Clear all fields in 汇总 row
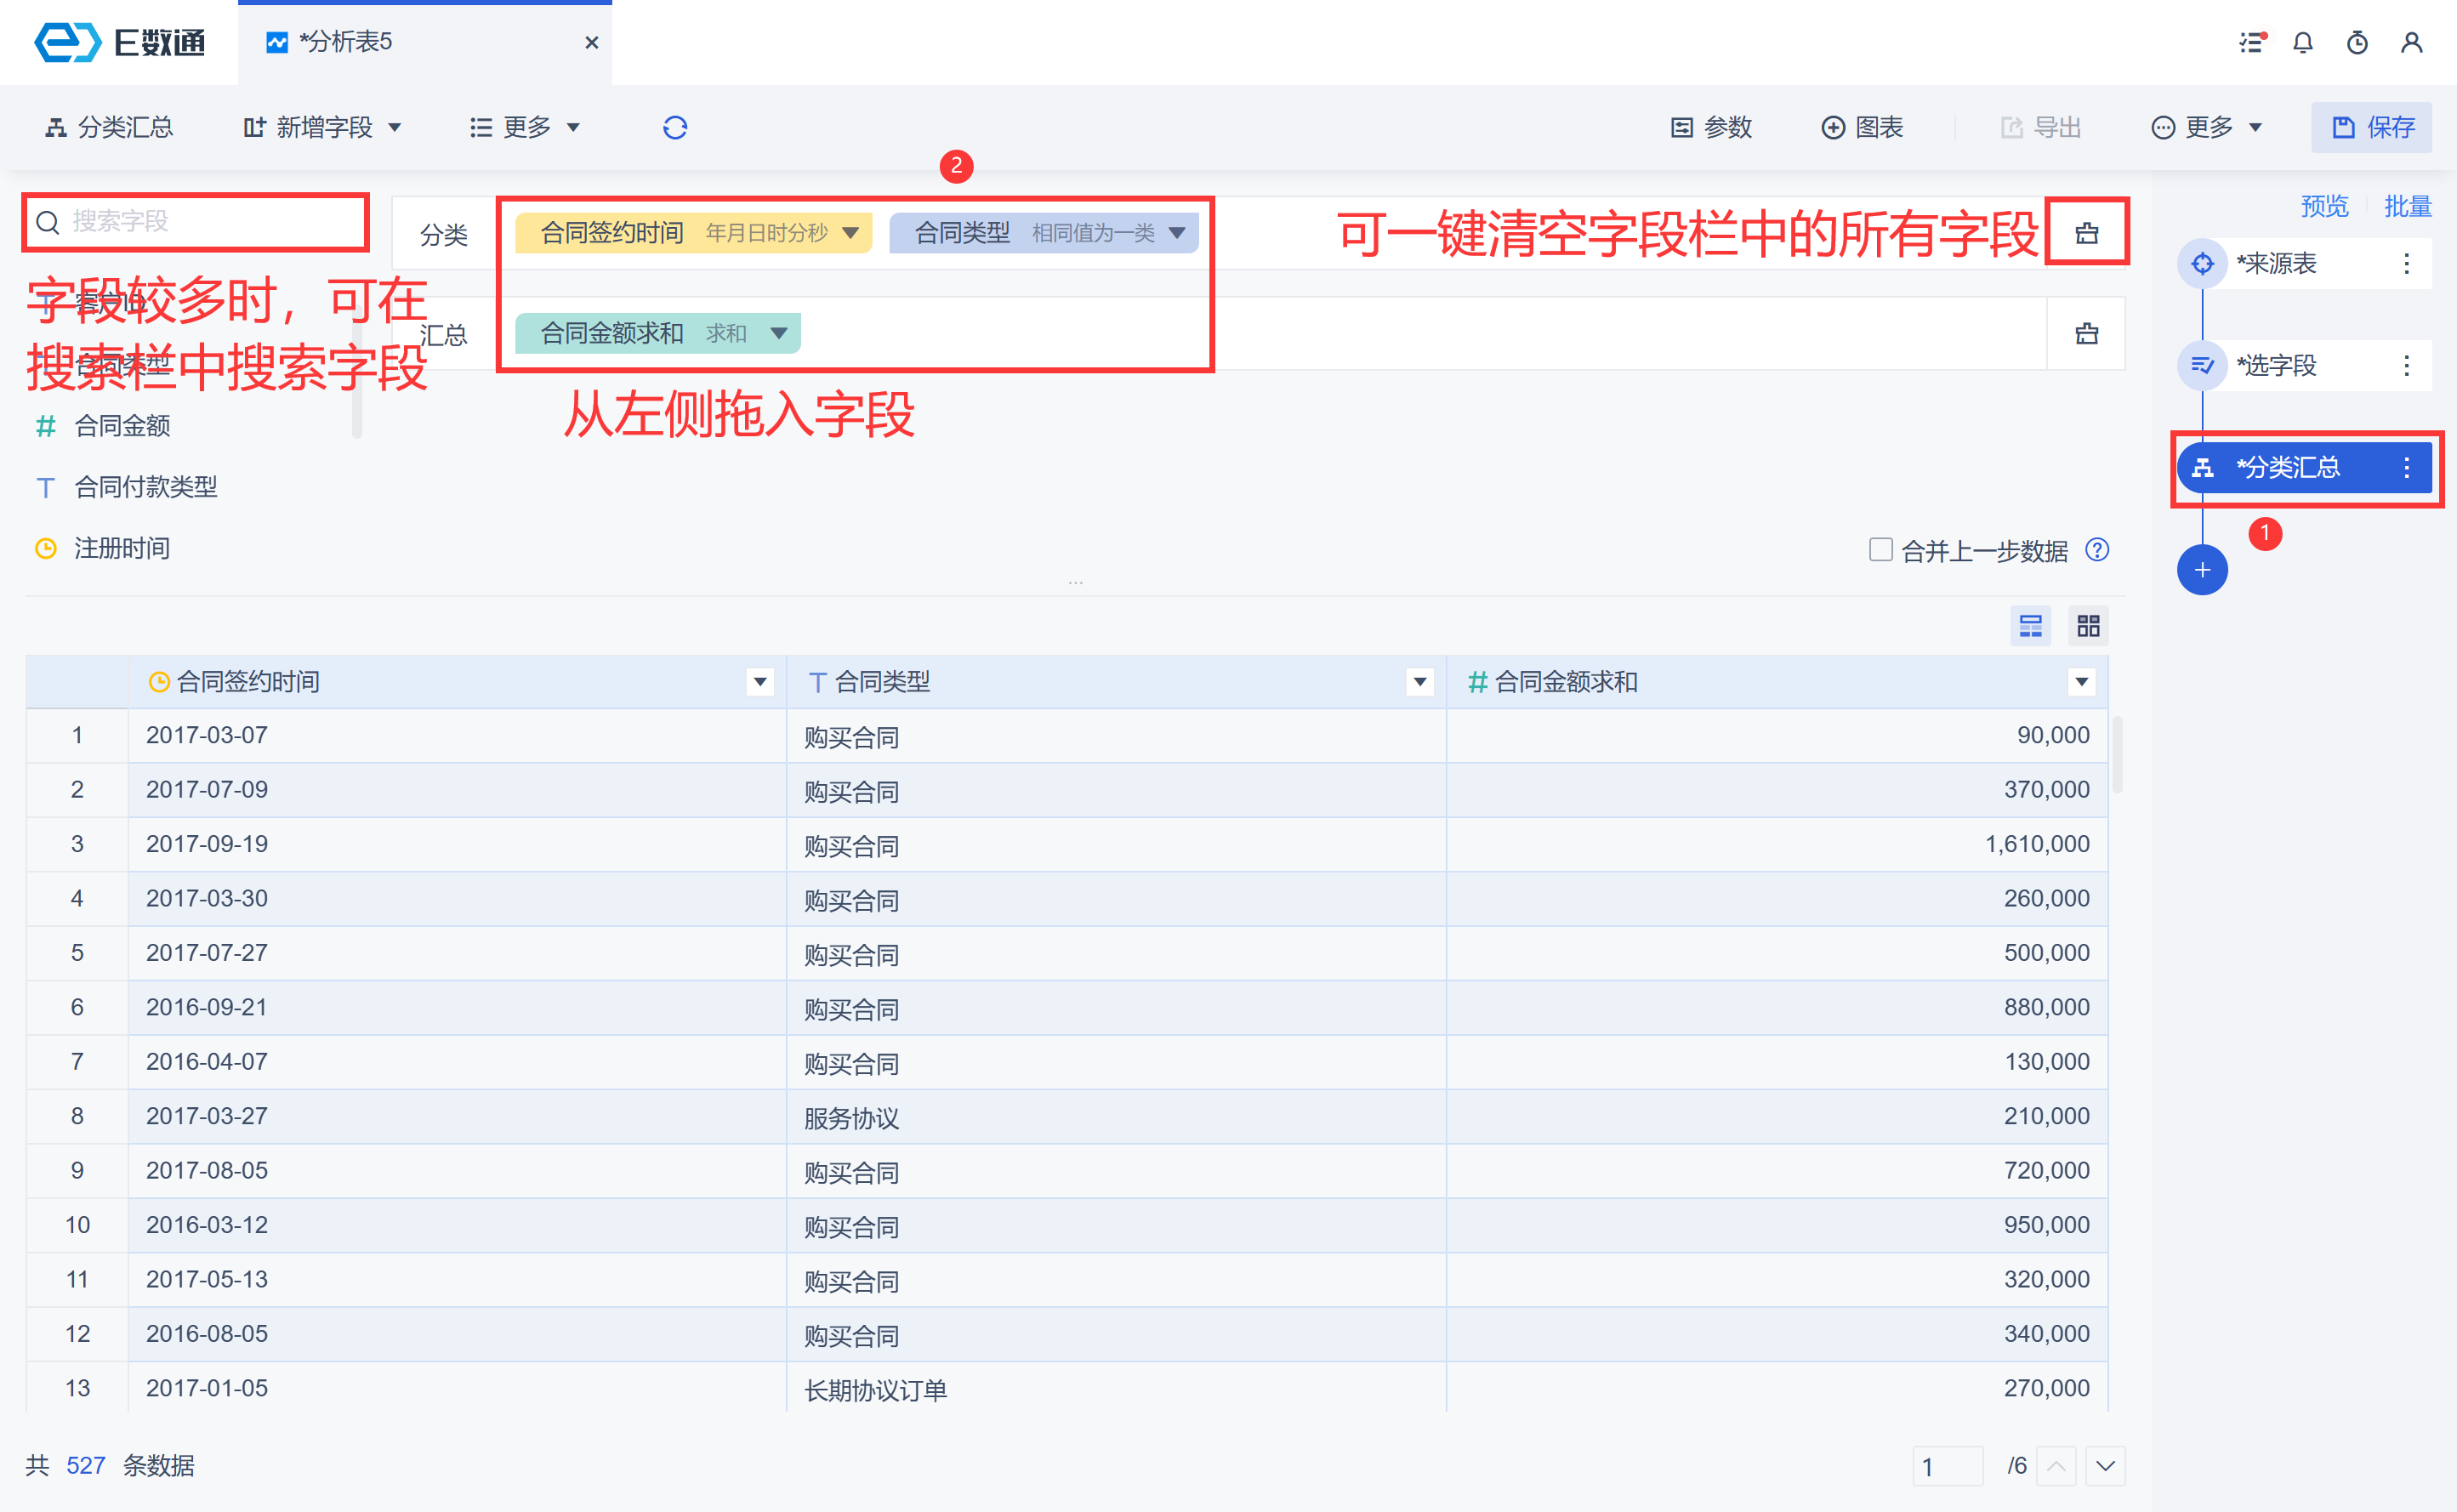This screenshot has width=2457, height=1512. [x=2086, y=333]
